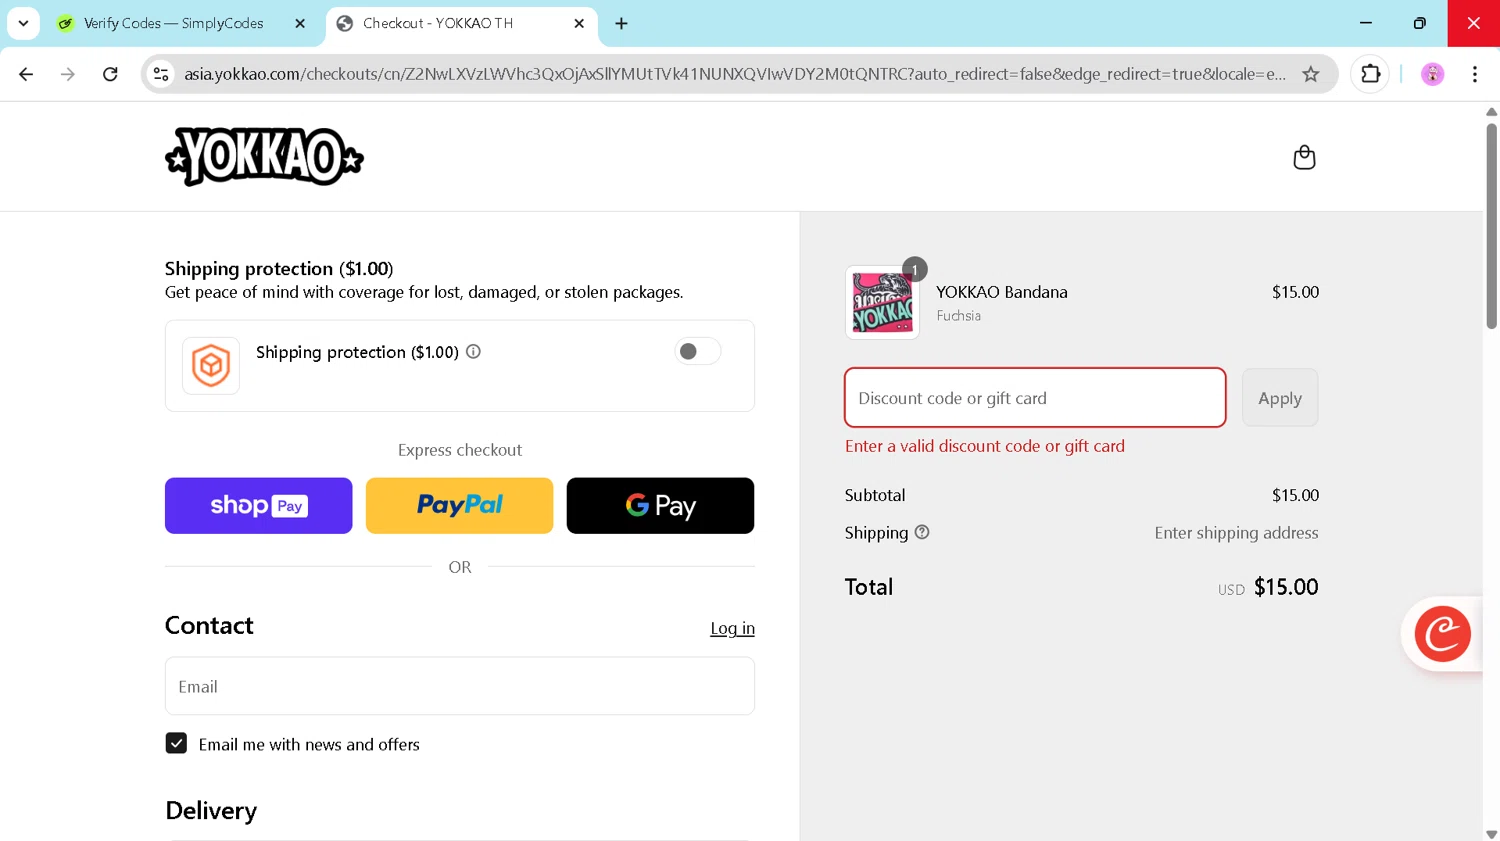Go back to previous page
Image resolution: width=1500 pixels, height=841 pixels.
click(26, 74)
